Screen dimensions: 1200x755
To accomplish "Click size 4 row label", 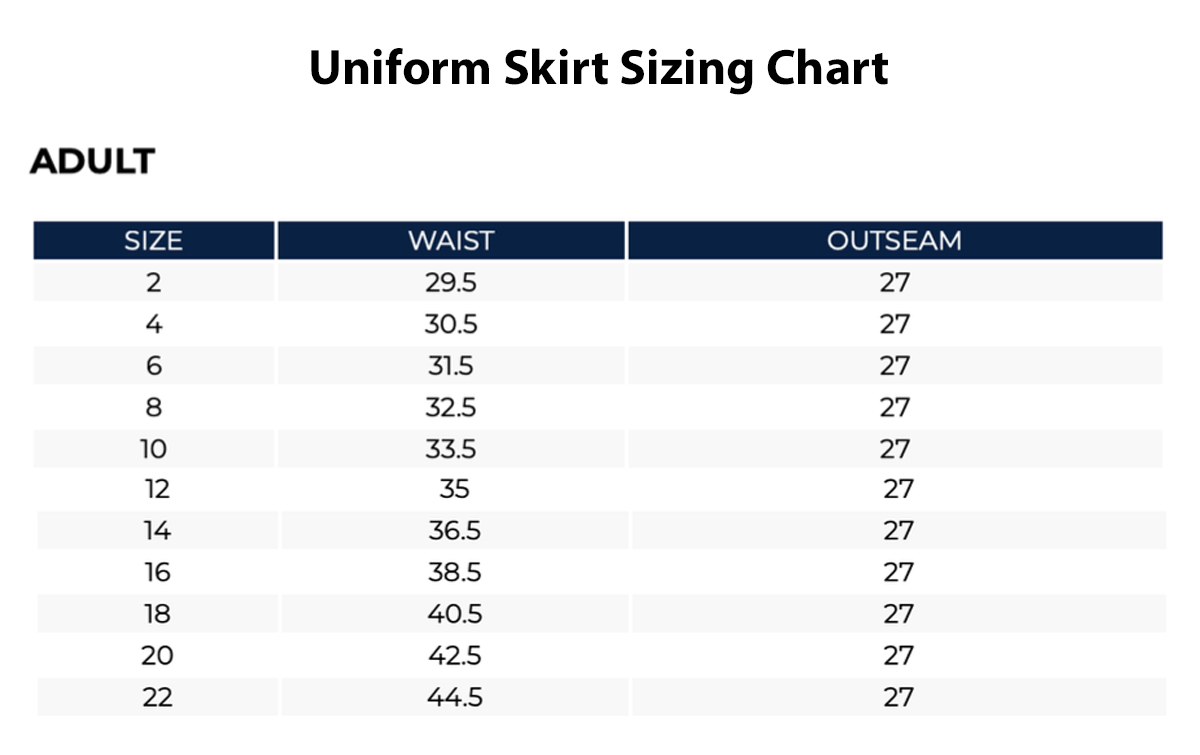I will point(153,324).
